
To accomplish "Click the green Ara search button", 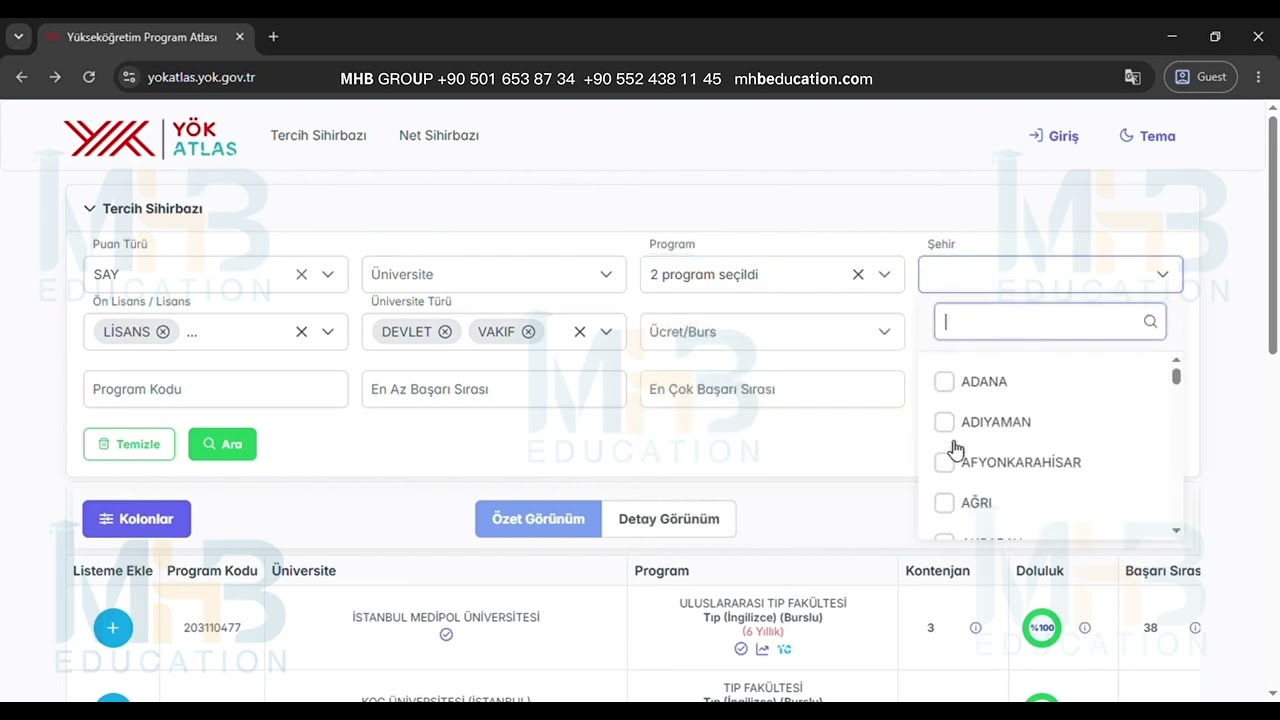I will pyautogui.click(x=222, y=444).
